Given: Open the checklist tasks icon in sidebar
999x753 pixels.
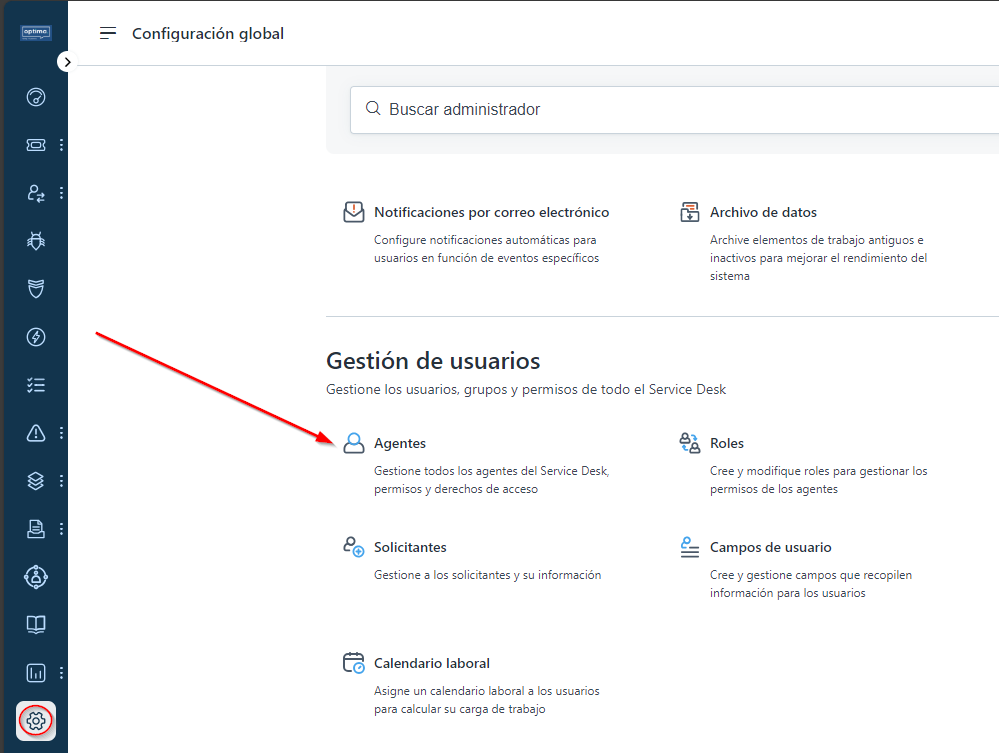Looking at the screenshot, I should (x=36, y=385).
